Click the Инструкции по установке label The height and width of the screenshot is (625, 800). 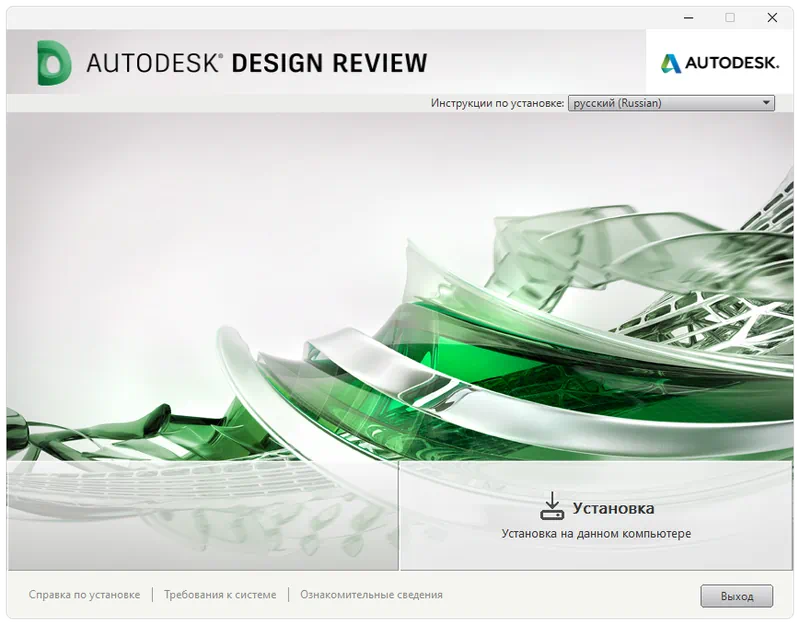[x=497, y=103]
